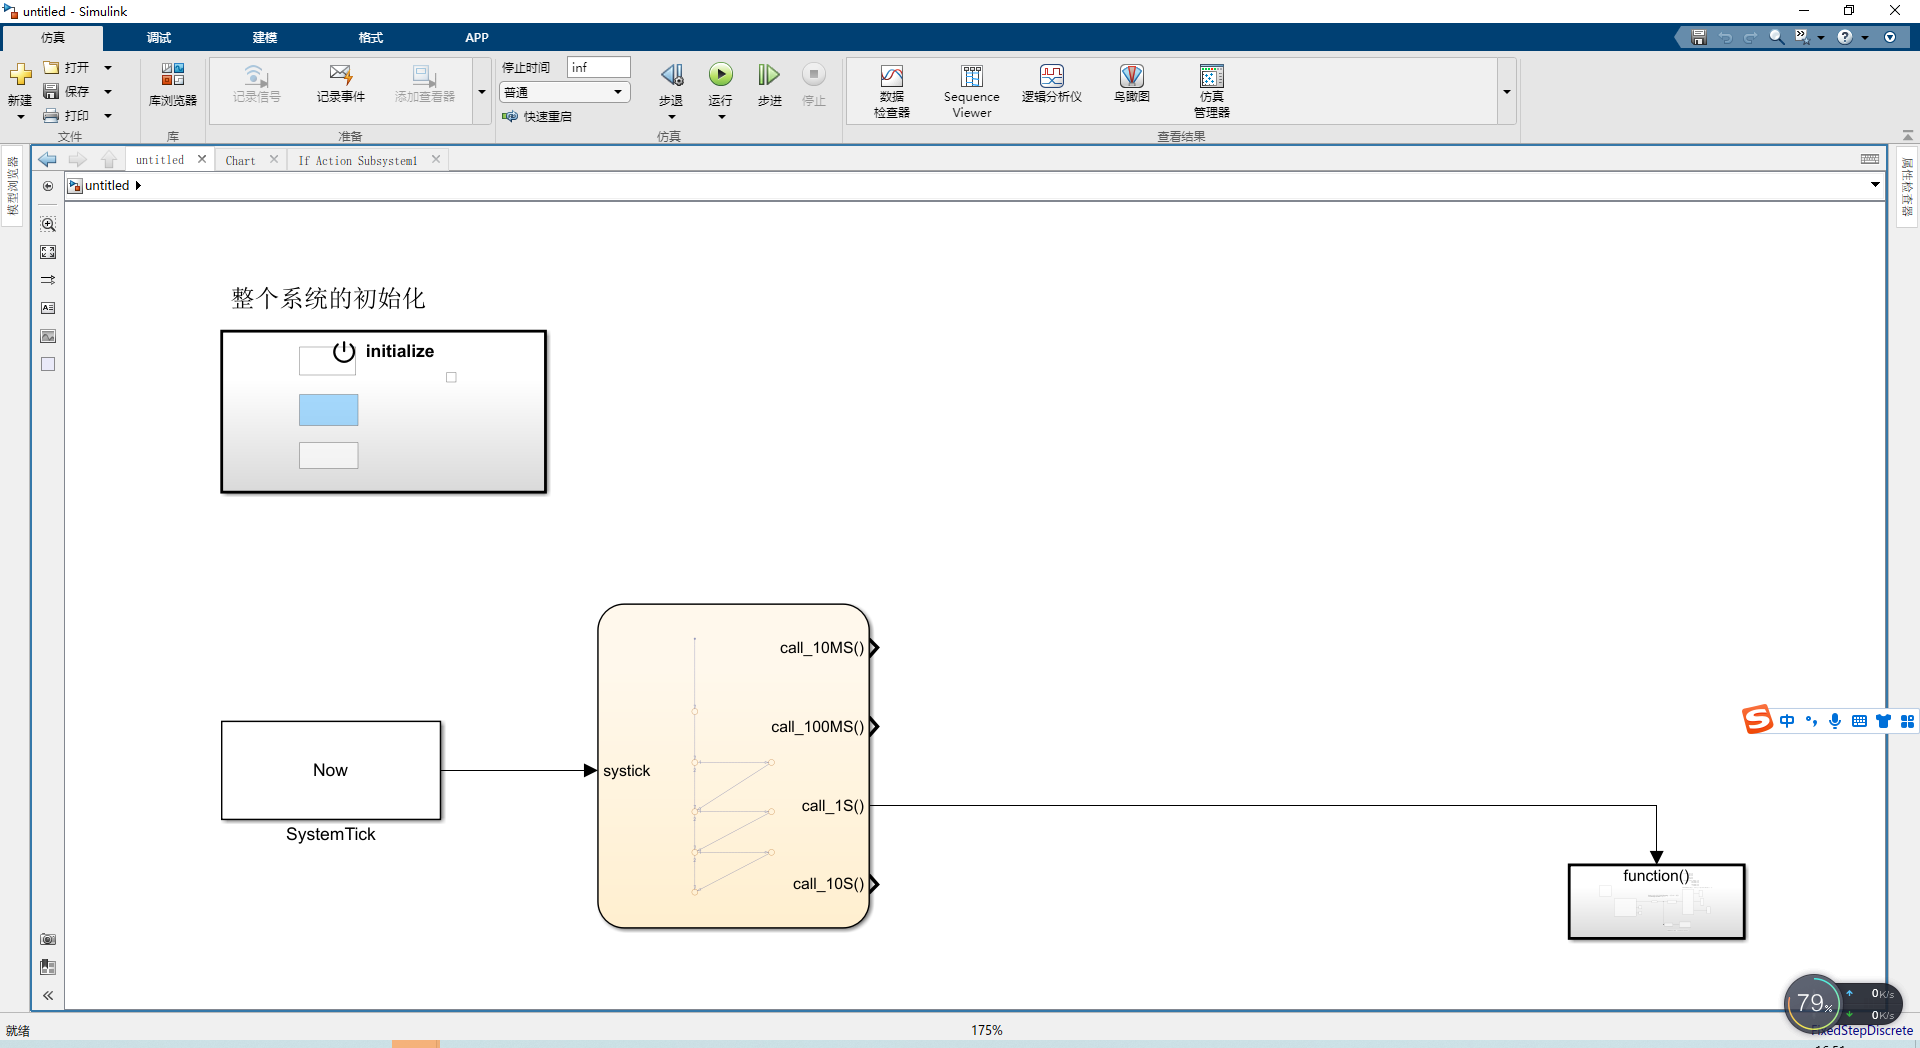Click the FixedStepDiscrete solver link
The height and width of the screenshot is (1048, 1920).
click(x=1862, y=1030)
